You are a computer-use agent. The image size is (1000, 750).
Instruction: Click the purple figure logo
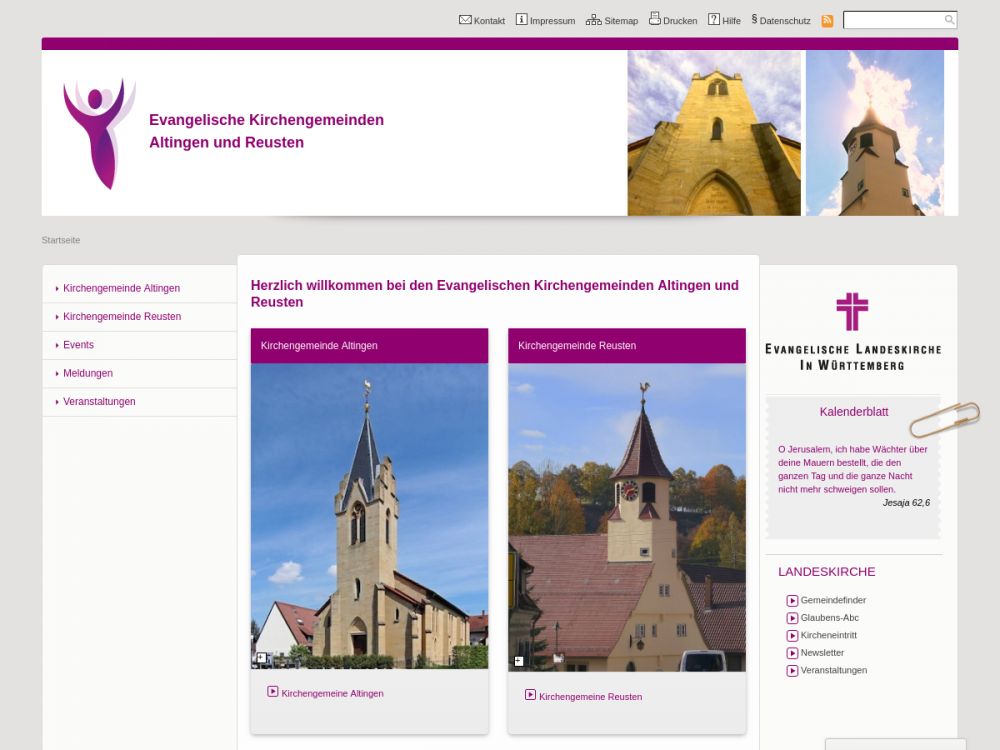98,133
